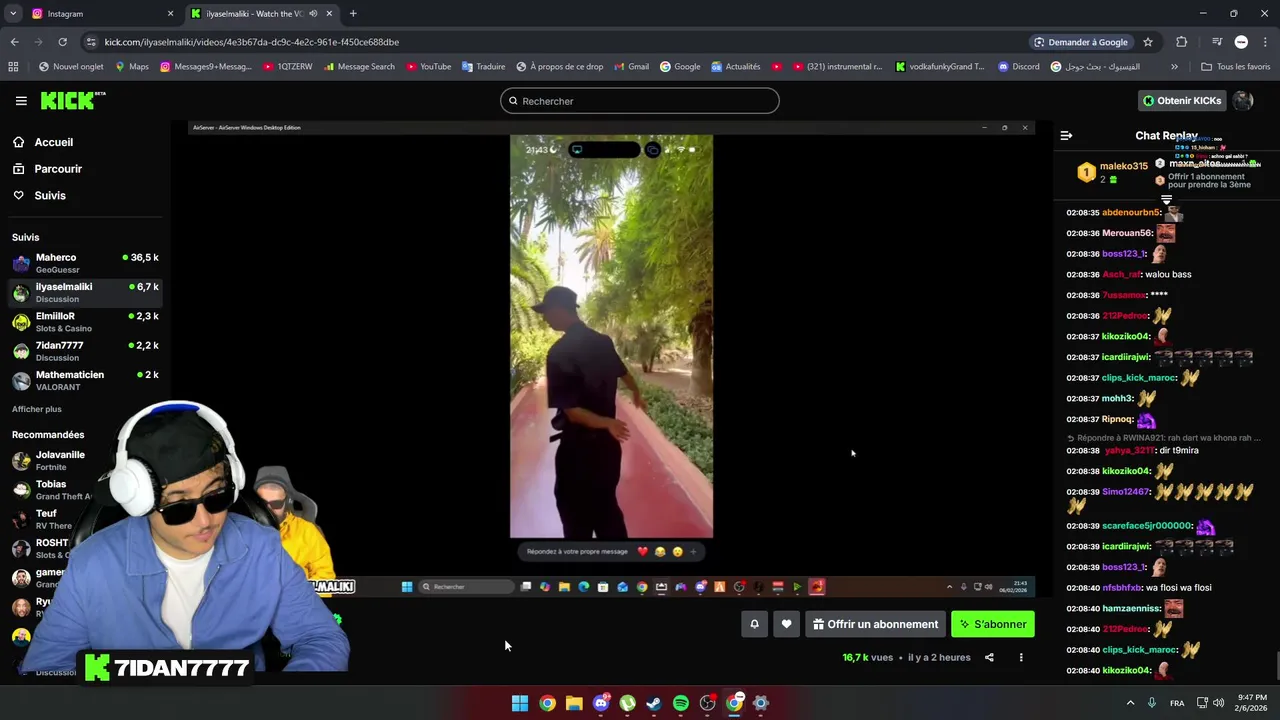This screenshot has height=720, width=1280.
Task: Bookmark this page with the star
Action: click(1148, 42)
